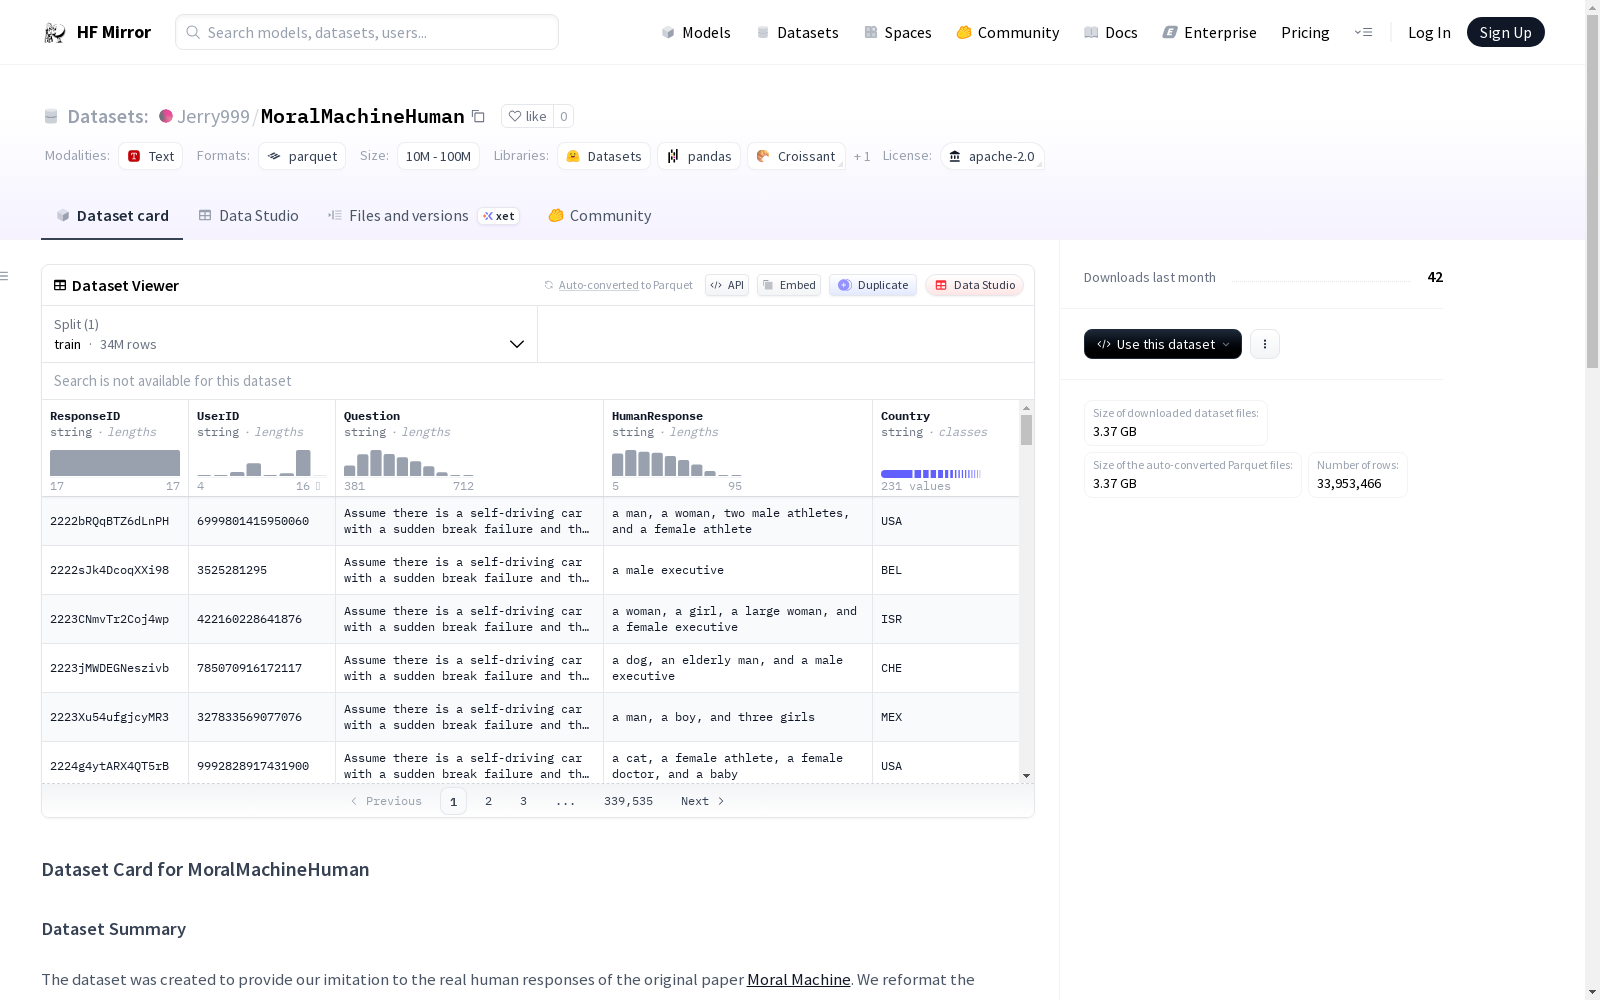
Task: Copy dataset name with the copy icon
Action: point(478,116)
